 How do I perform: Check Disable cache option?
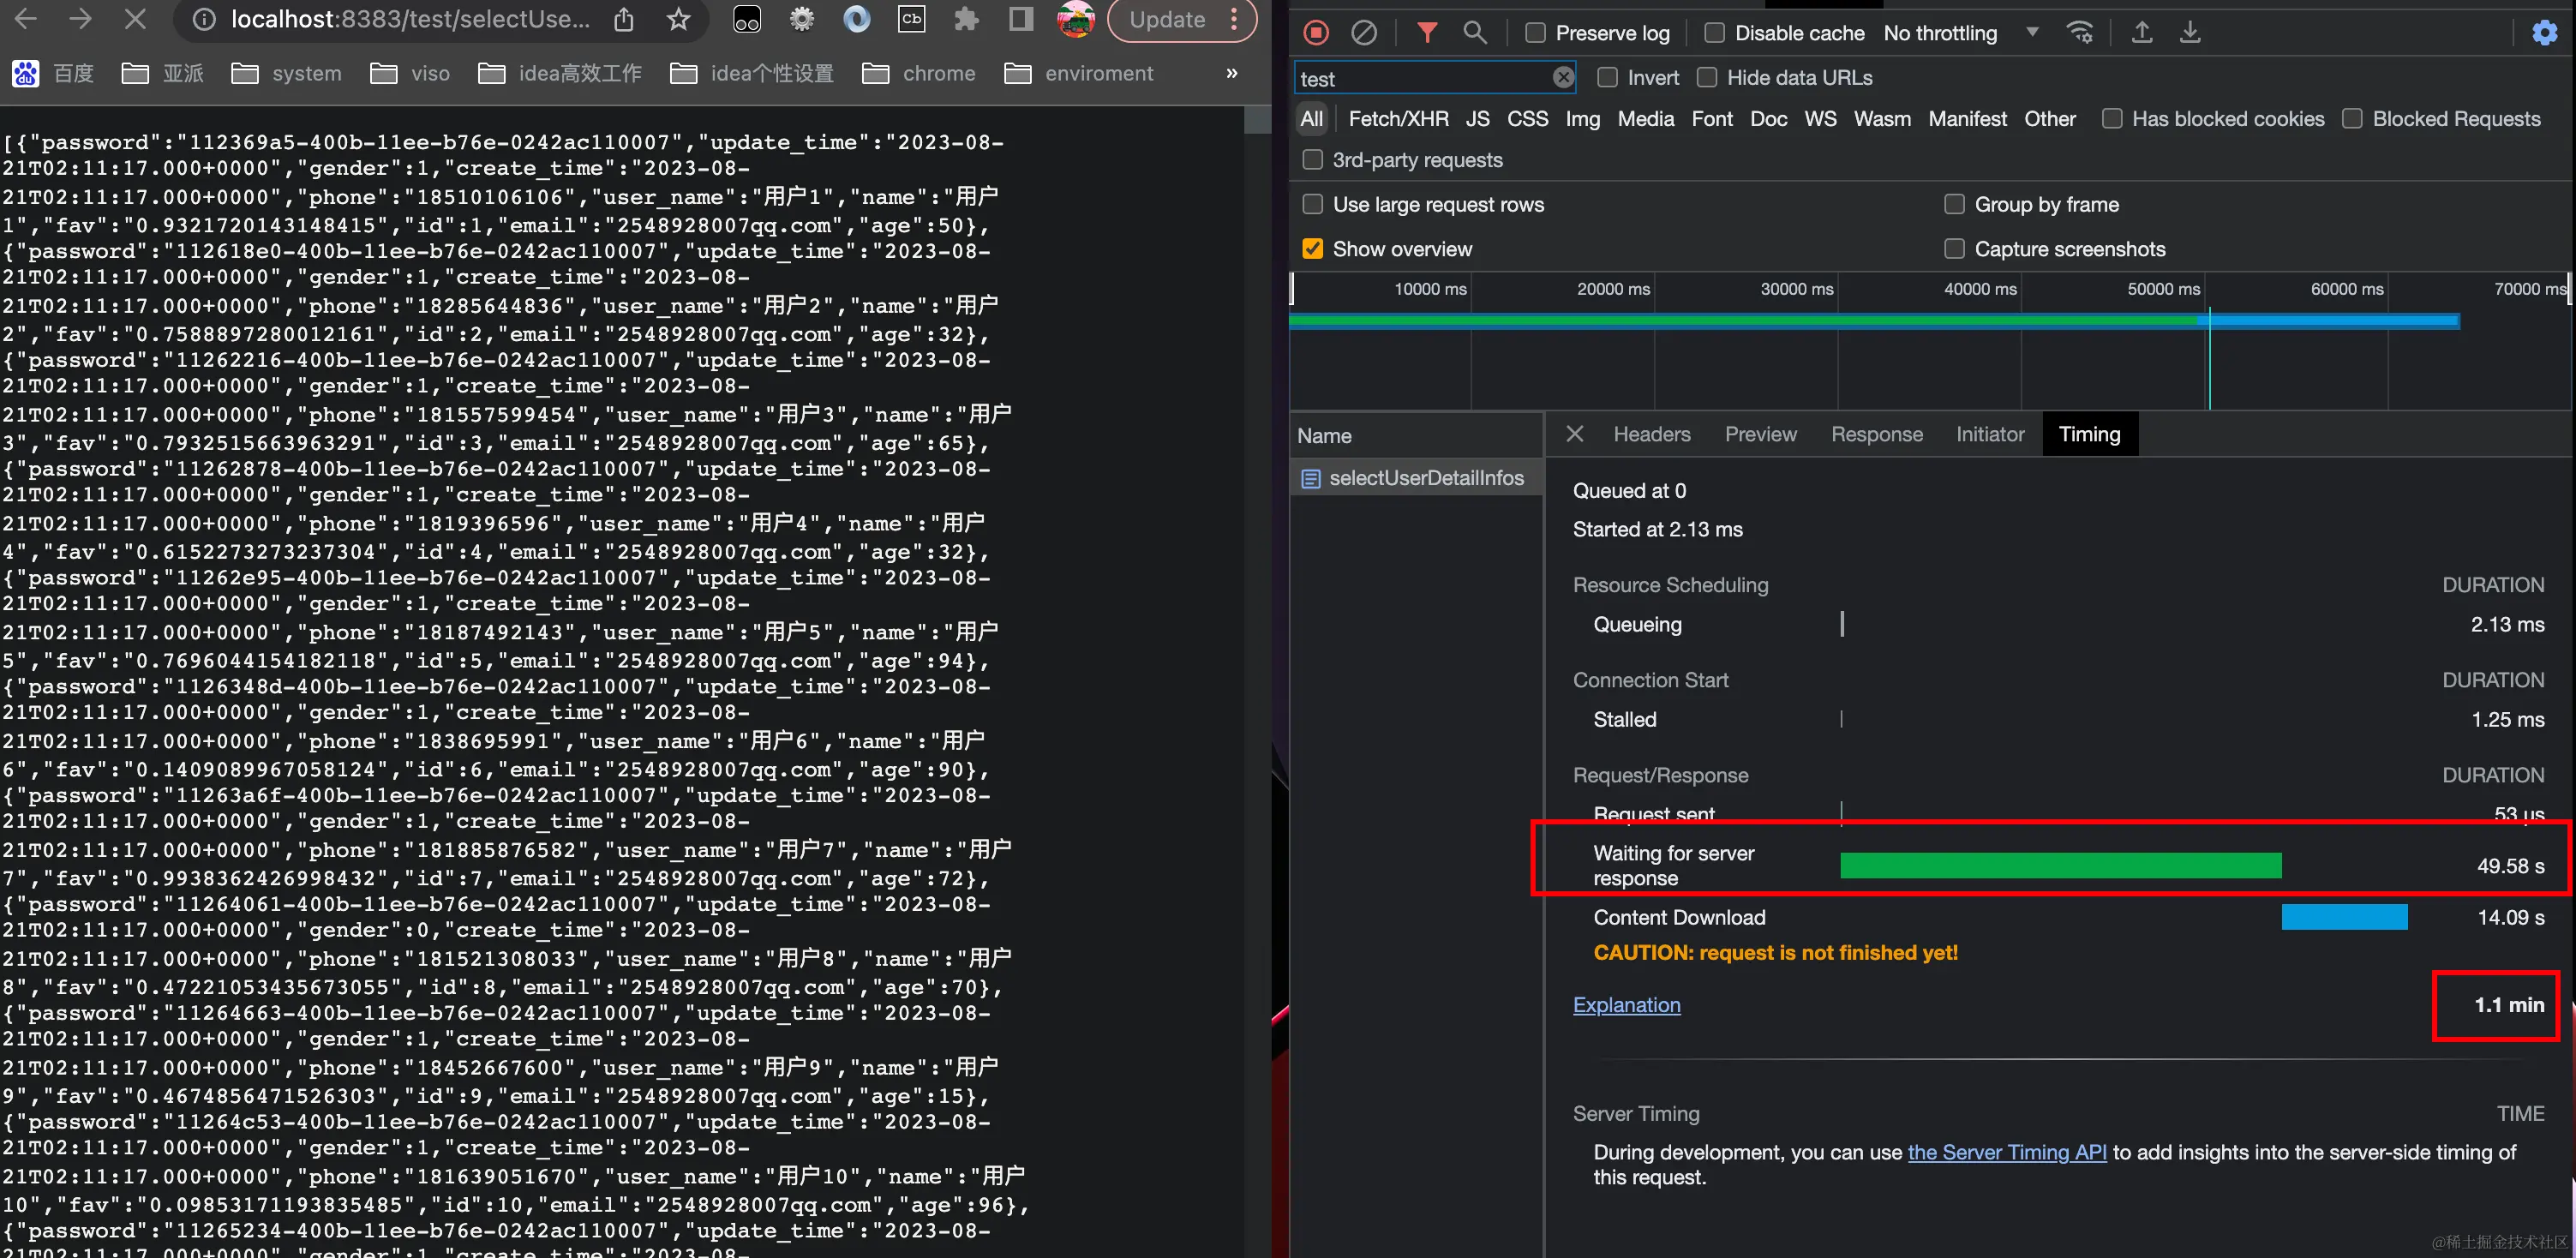[x=1714, y=33]
